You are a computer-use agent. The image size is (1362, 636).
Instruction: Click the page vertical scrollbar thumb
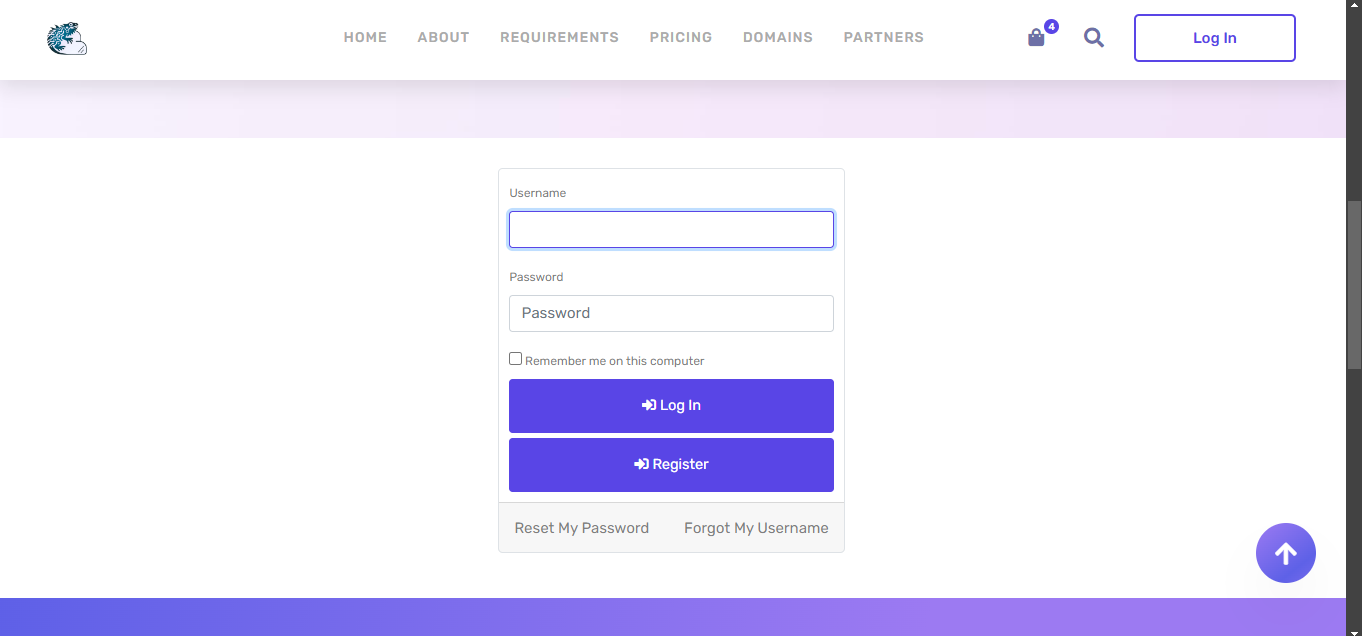[x=1354, y=285]
